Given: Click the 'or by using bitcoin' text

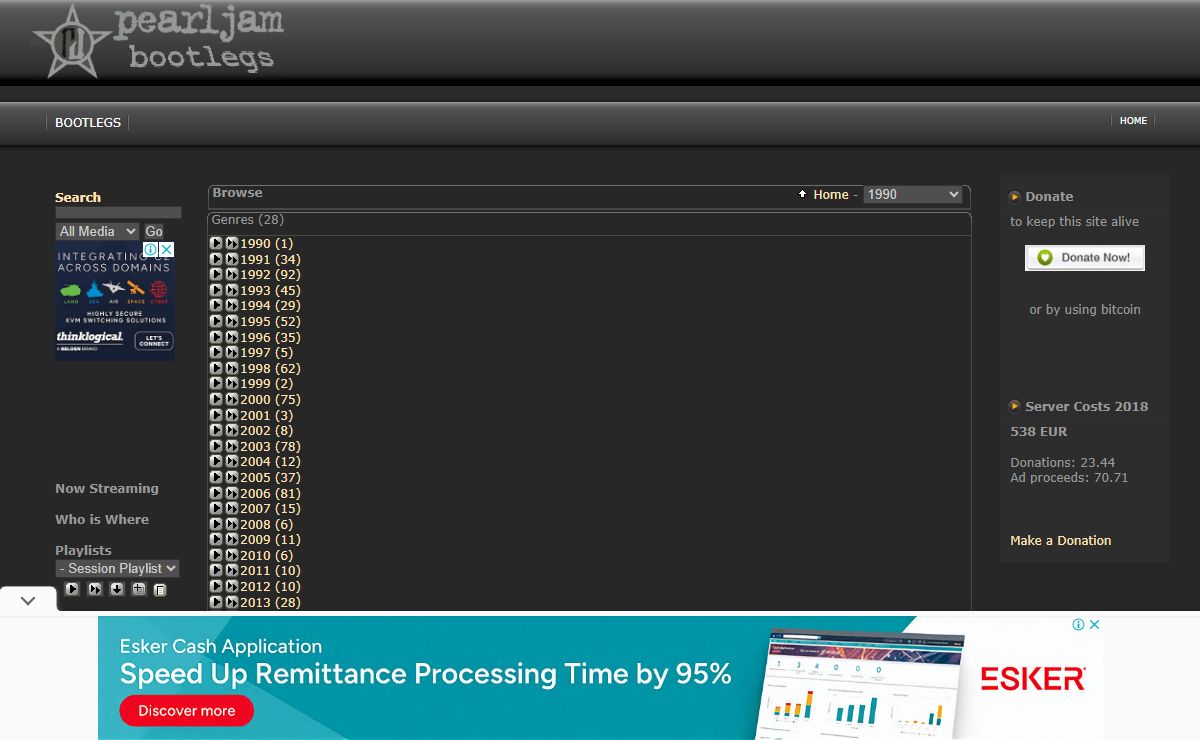Looking at the screenshot, I should coord(1085,310).
